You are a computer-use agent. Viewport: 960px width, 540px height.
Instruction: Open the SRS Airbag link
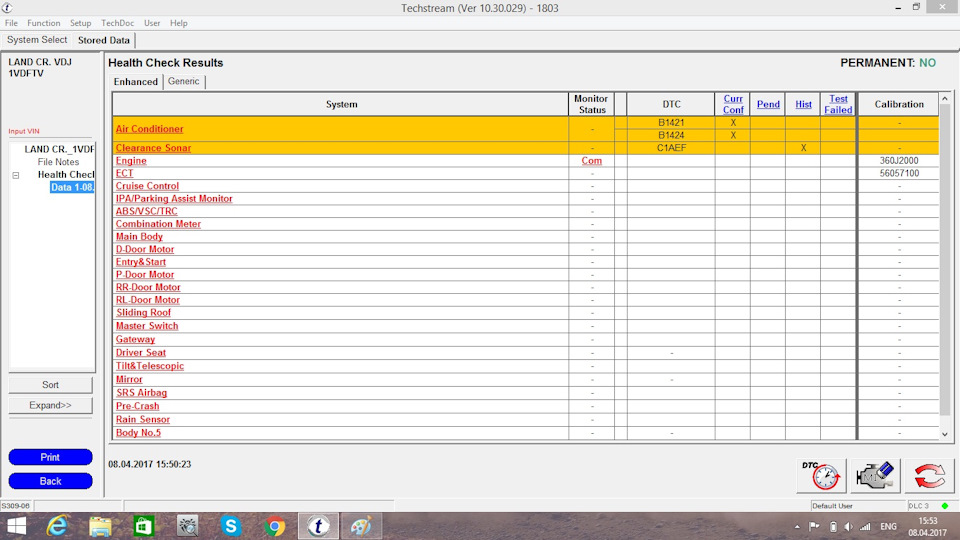141,392
